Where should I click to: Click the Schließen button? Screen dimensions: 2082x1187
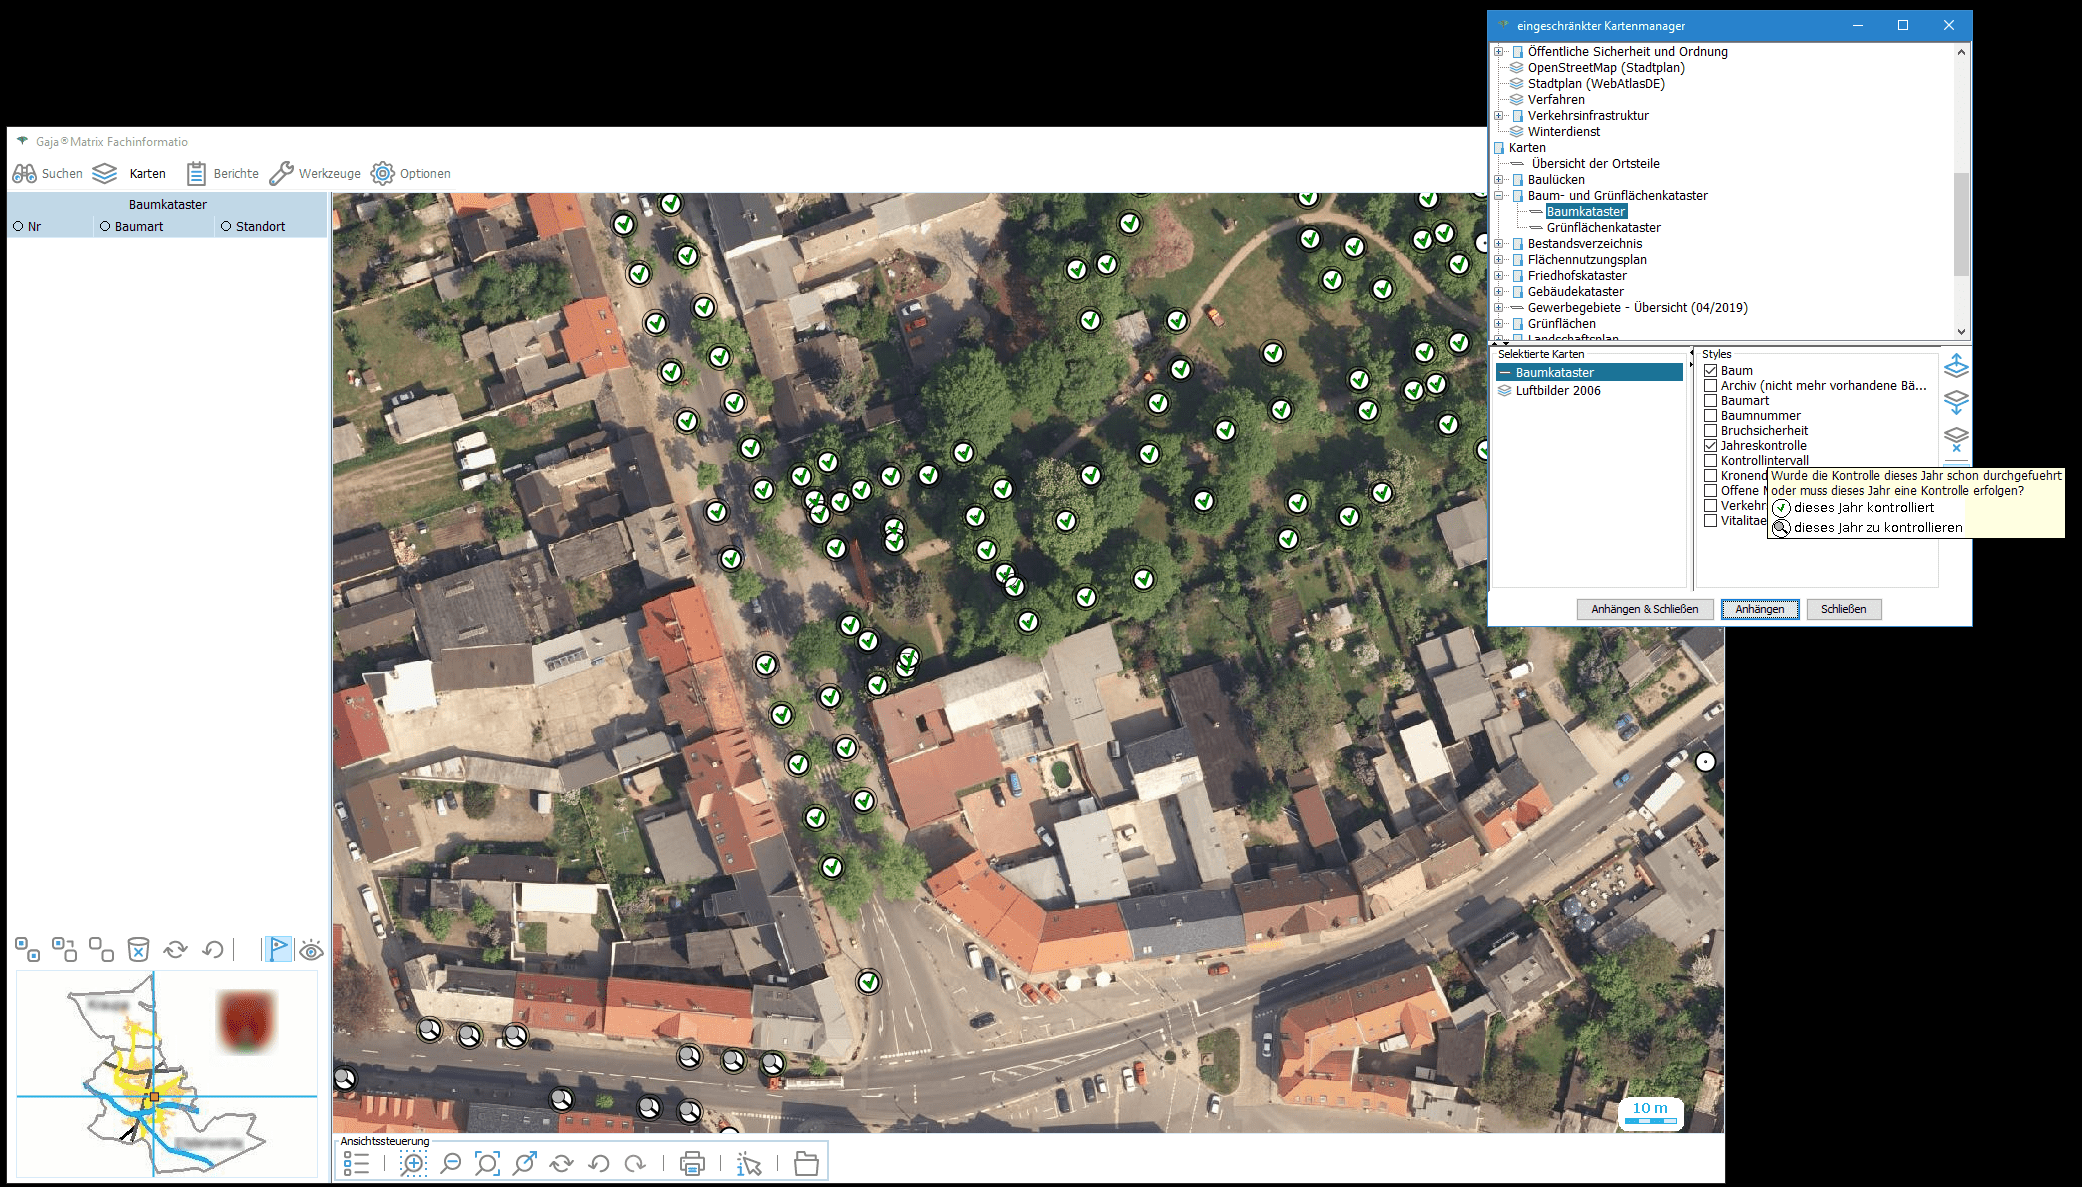(x=1842, y=609)
